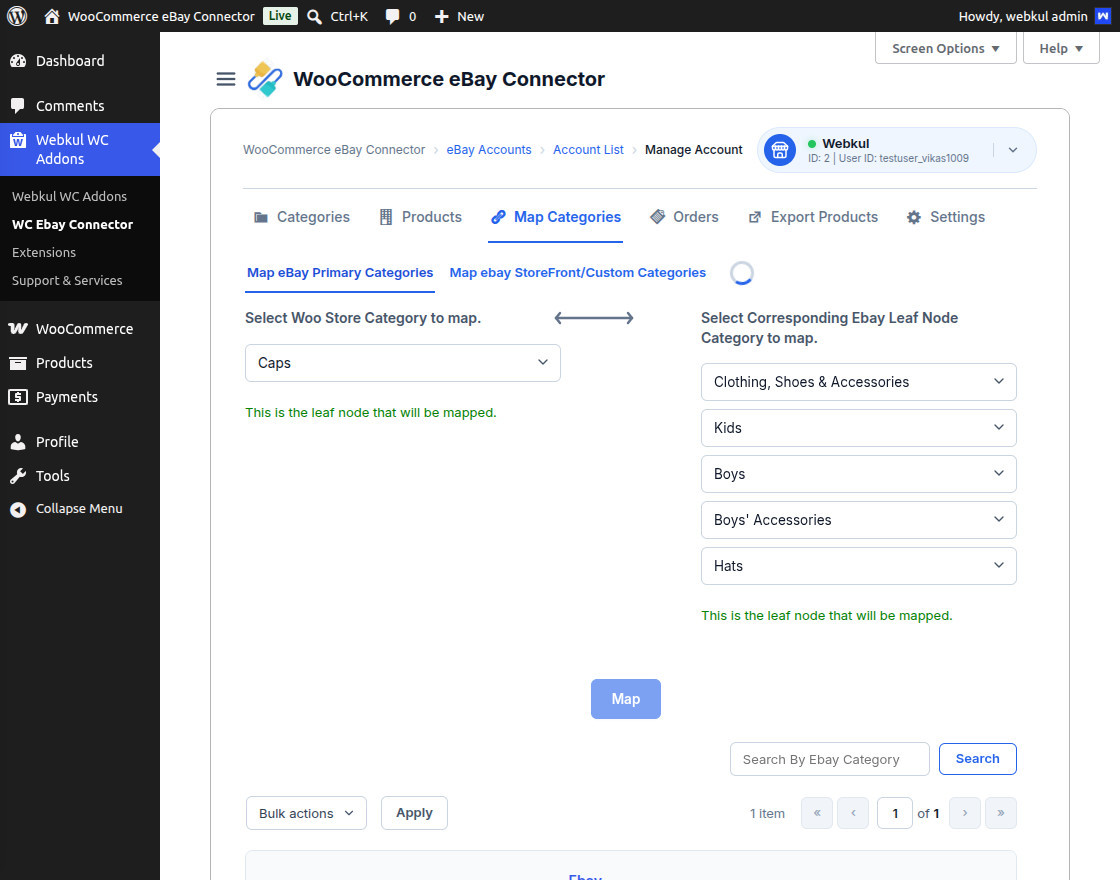Open Comments in the sidebar

click(80, 106)
